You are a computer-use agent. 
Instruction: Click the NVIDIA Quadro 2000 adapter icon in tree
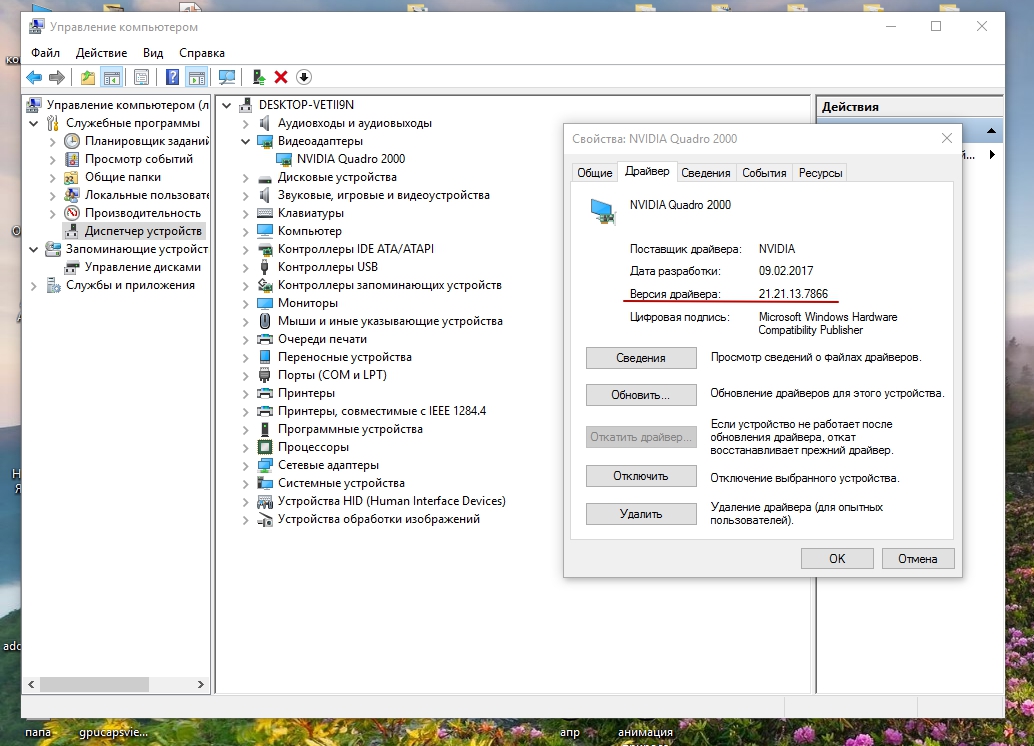pos(284,159)
